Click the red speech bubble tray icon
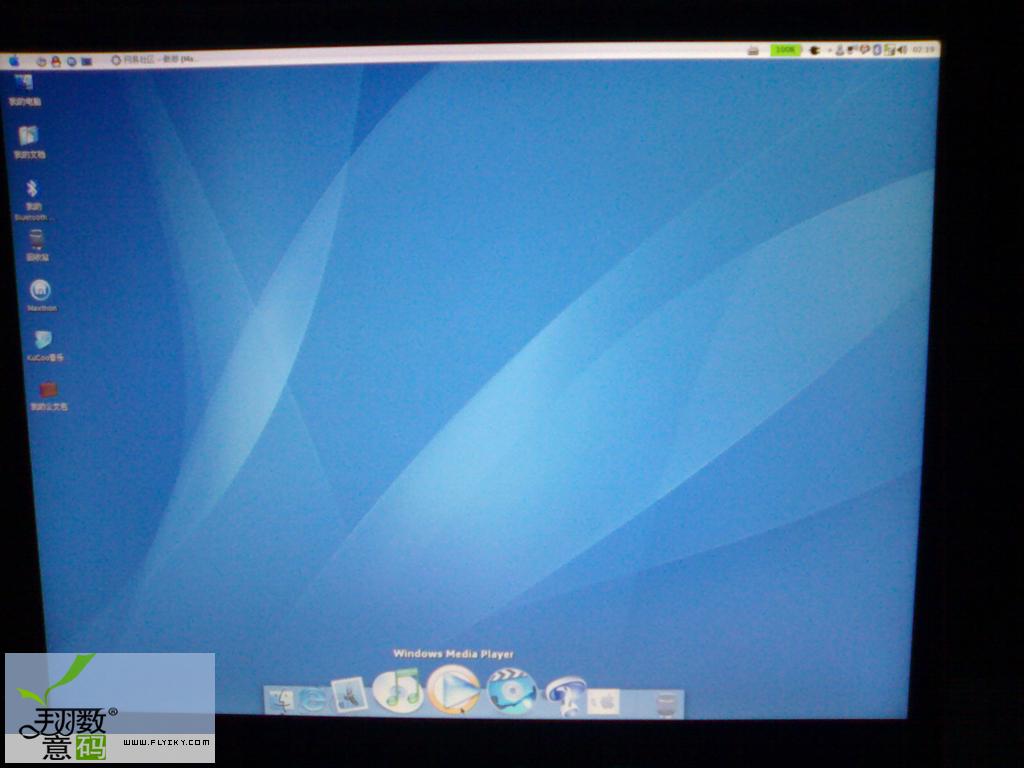1024x768 pixels. point(865,49)
